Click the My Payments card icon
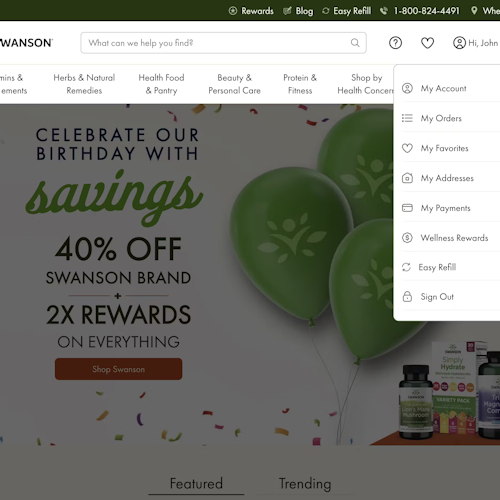This screenshot has height=500, width=500. click(x=407, y=208)
